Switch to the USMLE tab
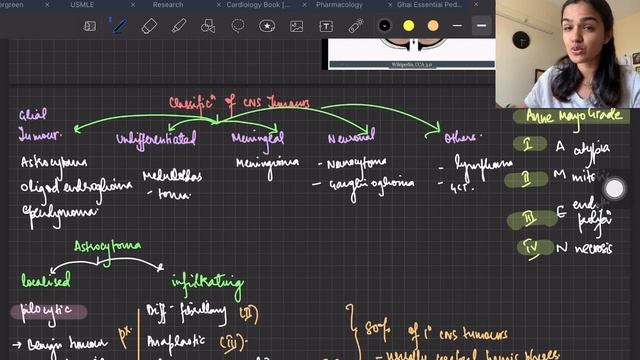 82,4
